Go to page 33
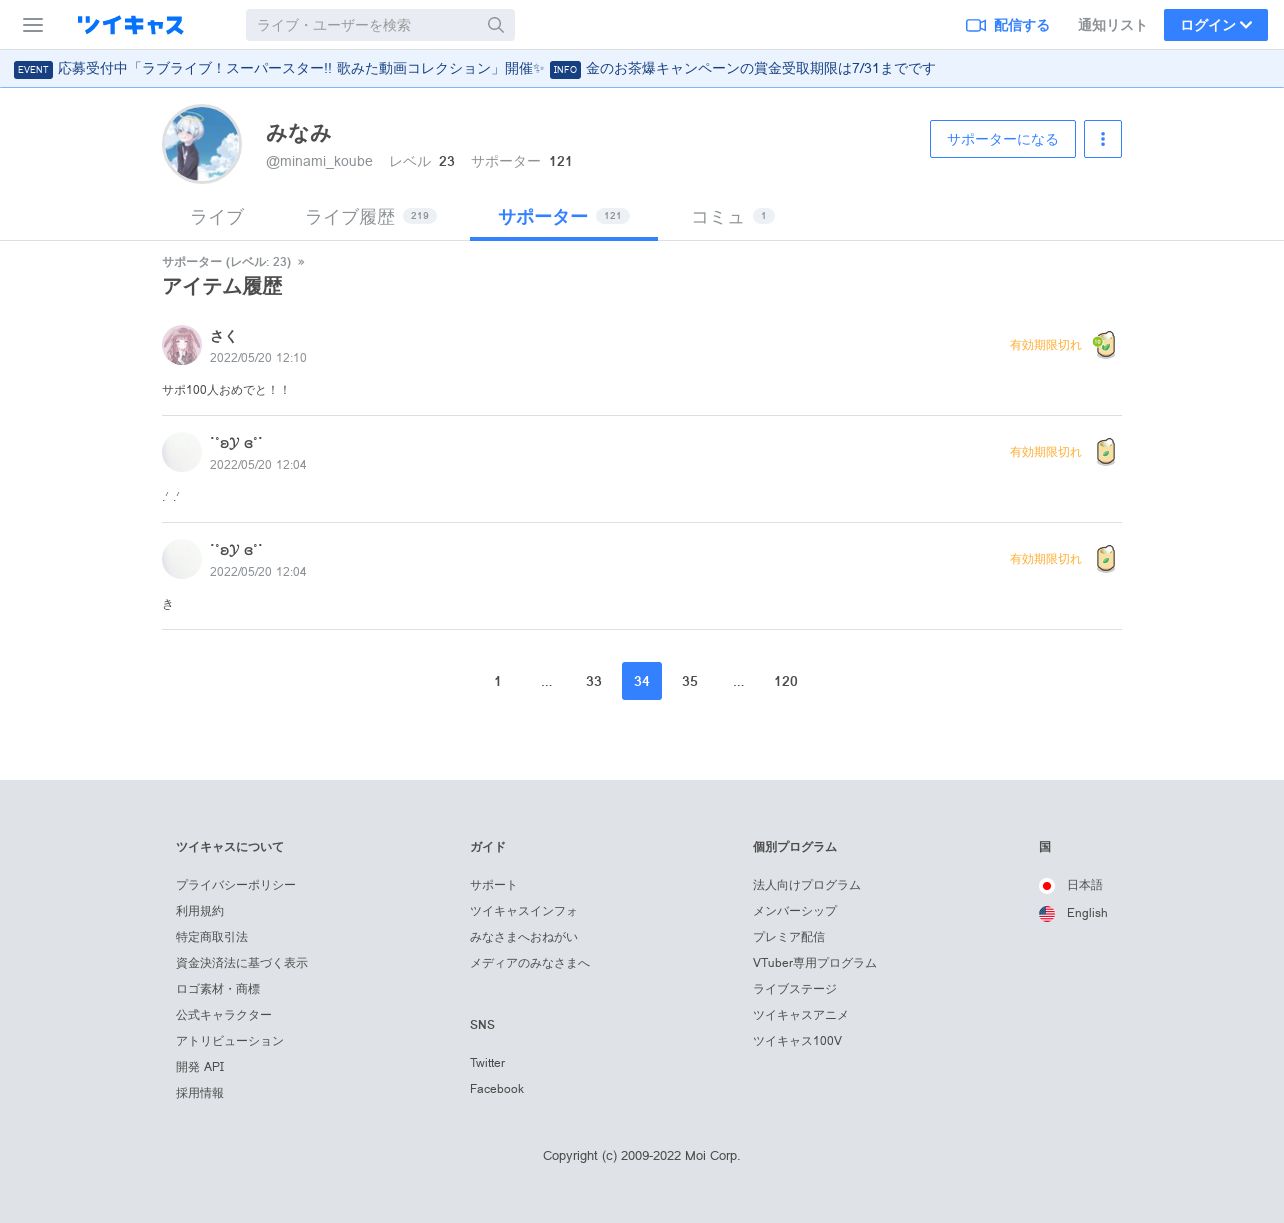 coord(594,681)
